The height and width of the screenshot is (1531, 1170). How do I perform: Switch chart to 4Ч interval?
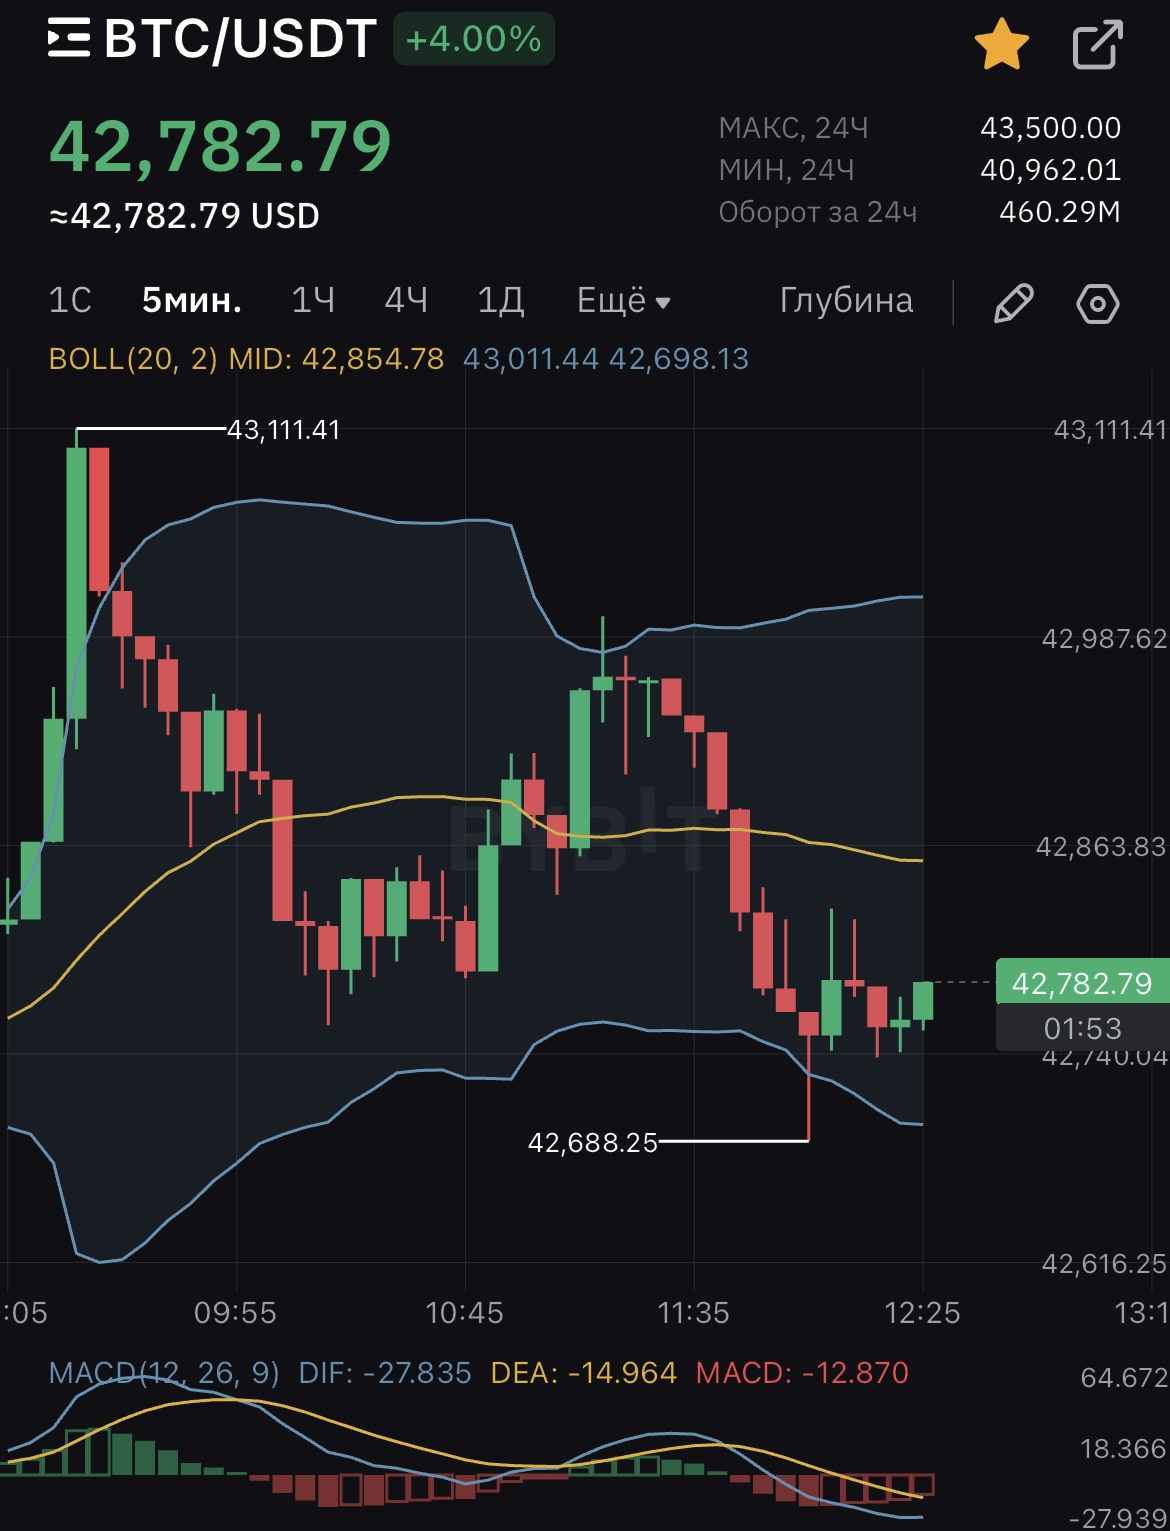pos(406,301)
